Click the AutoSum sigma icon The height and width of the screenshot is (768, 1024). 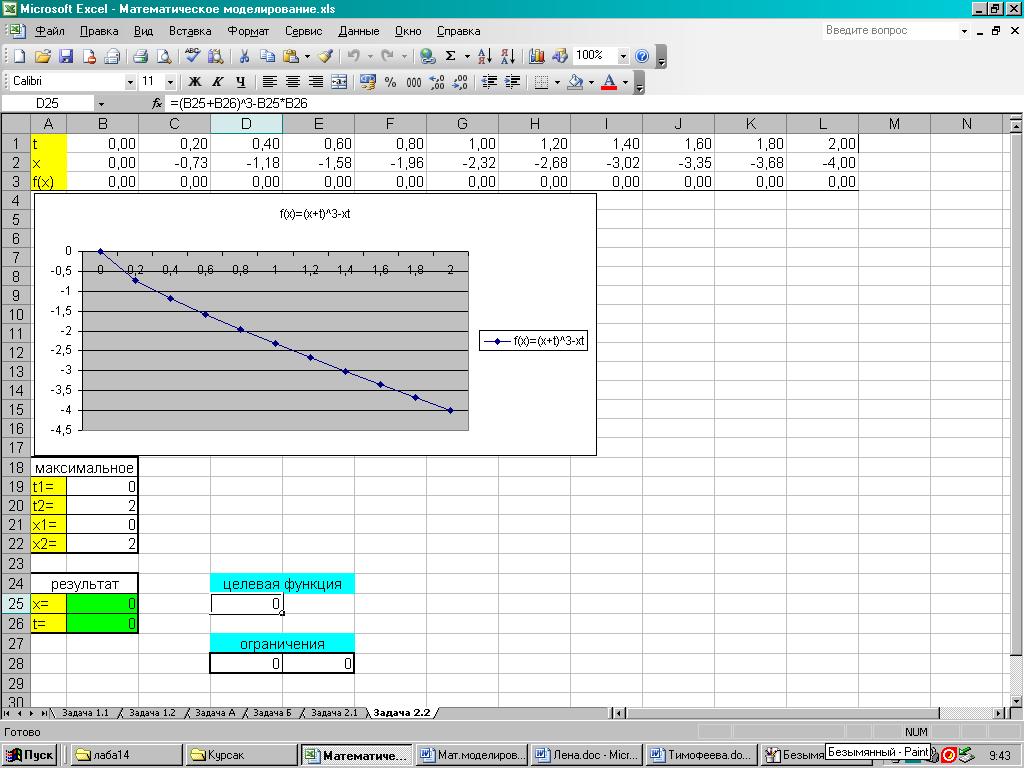coord(451,56)
